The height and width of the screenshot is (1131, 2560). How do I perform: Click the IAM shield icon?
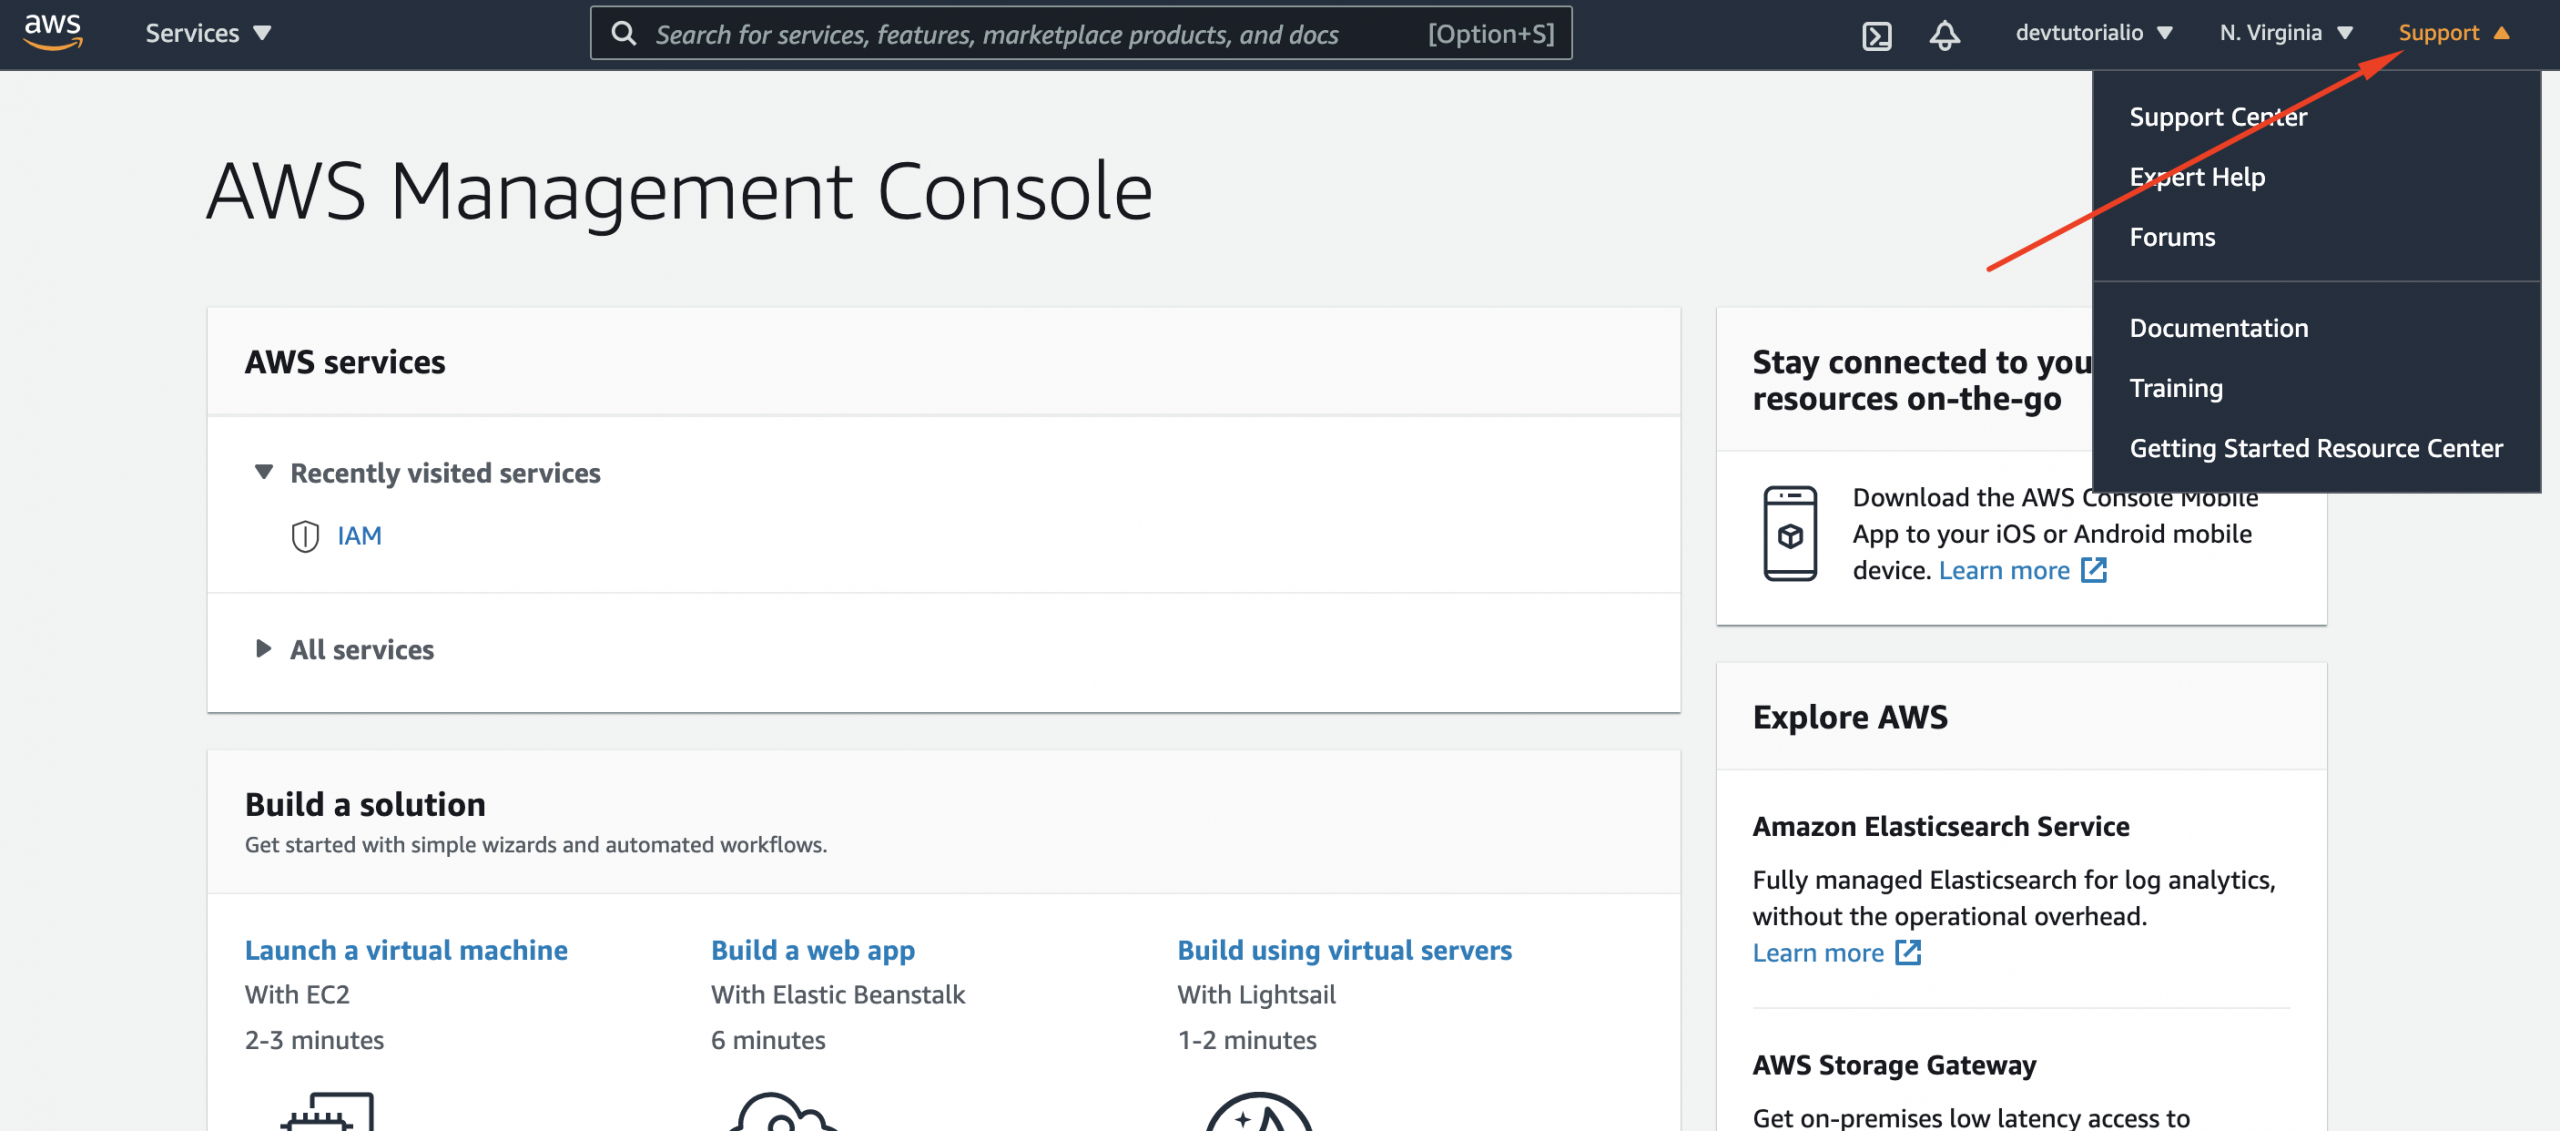(305, 536)
